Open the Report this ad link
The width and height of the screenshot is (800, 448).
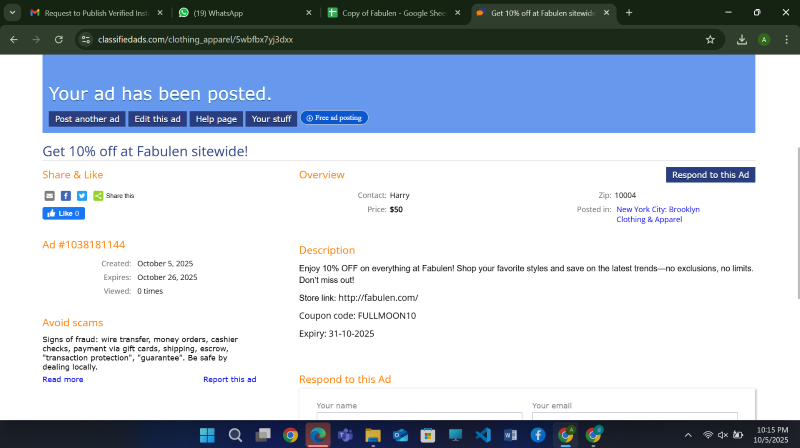pos(229,379)
